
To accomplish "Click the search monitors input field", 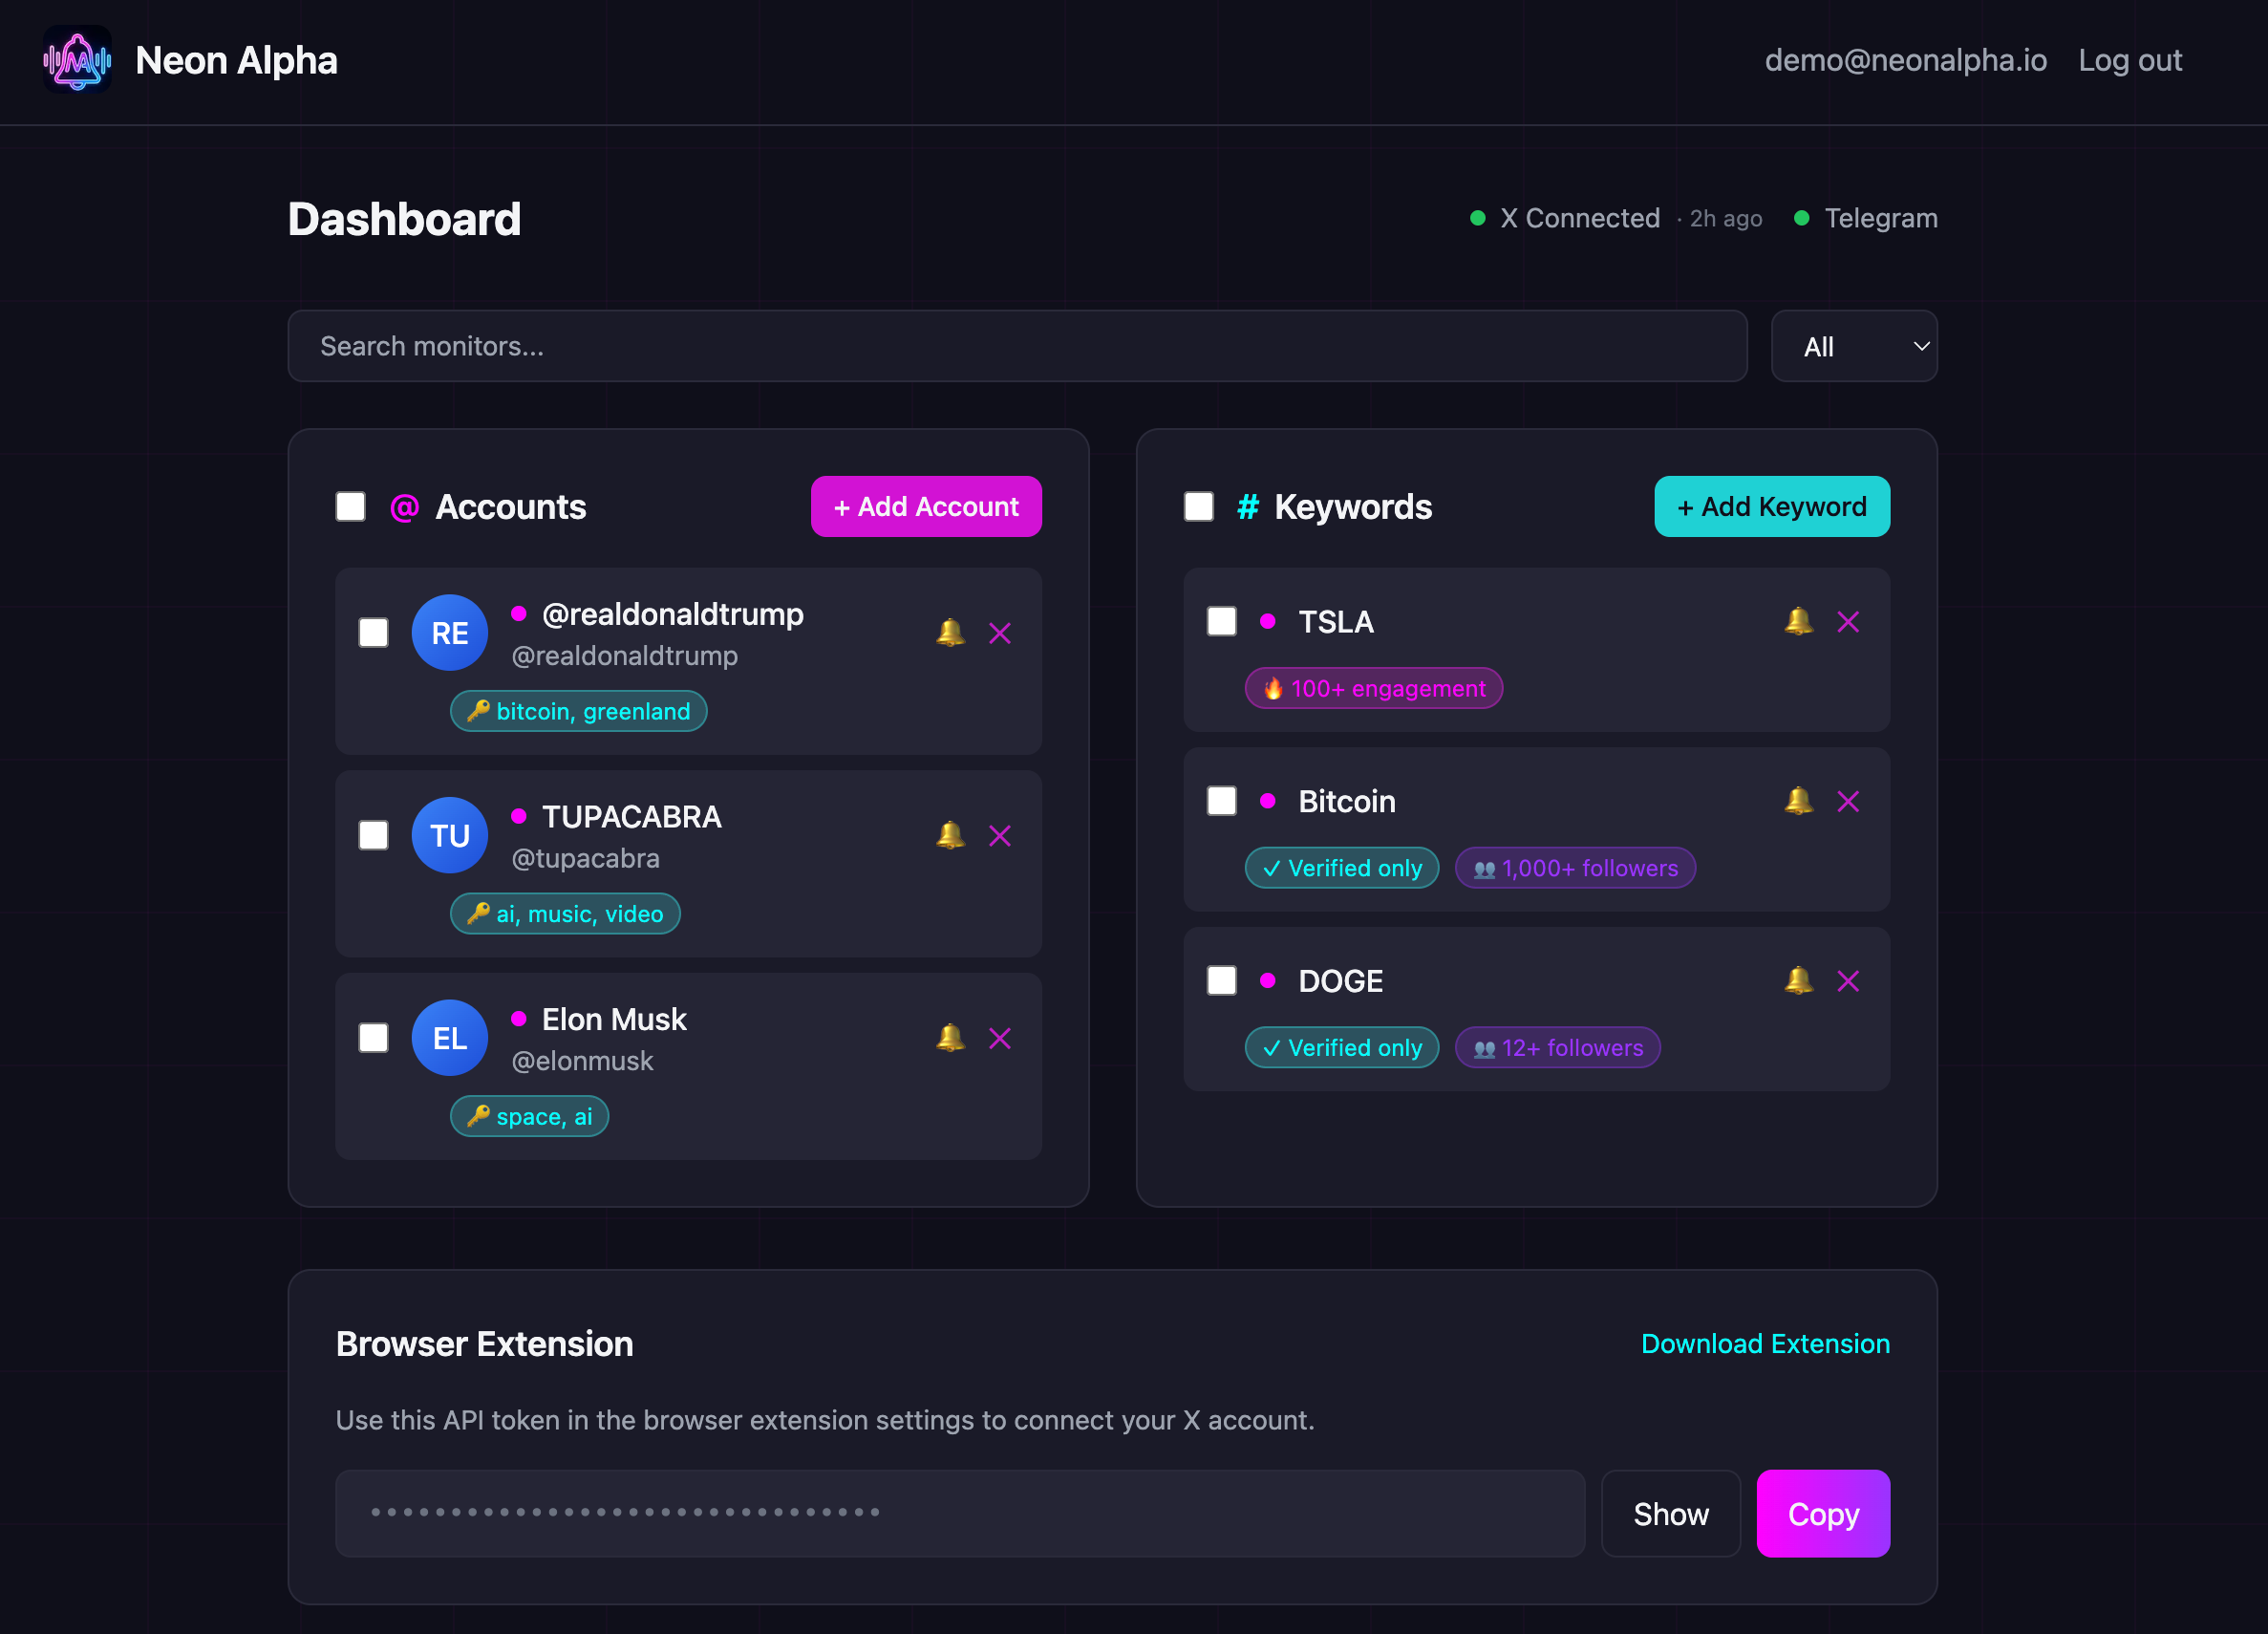I will pos(1016,346).
